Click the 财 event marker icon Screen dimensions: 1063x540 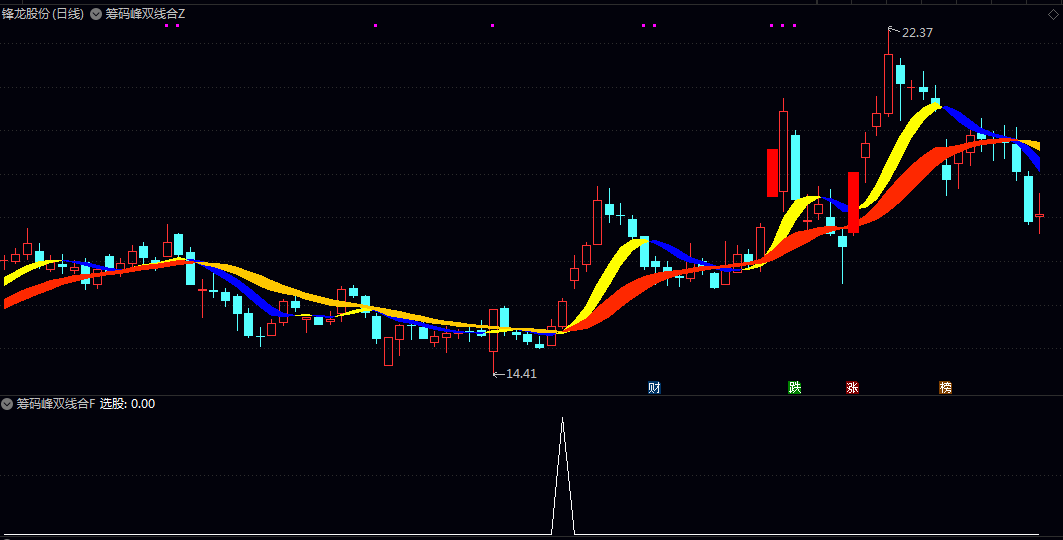[x=654, y=388]
